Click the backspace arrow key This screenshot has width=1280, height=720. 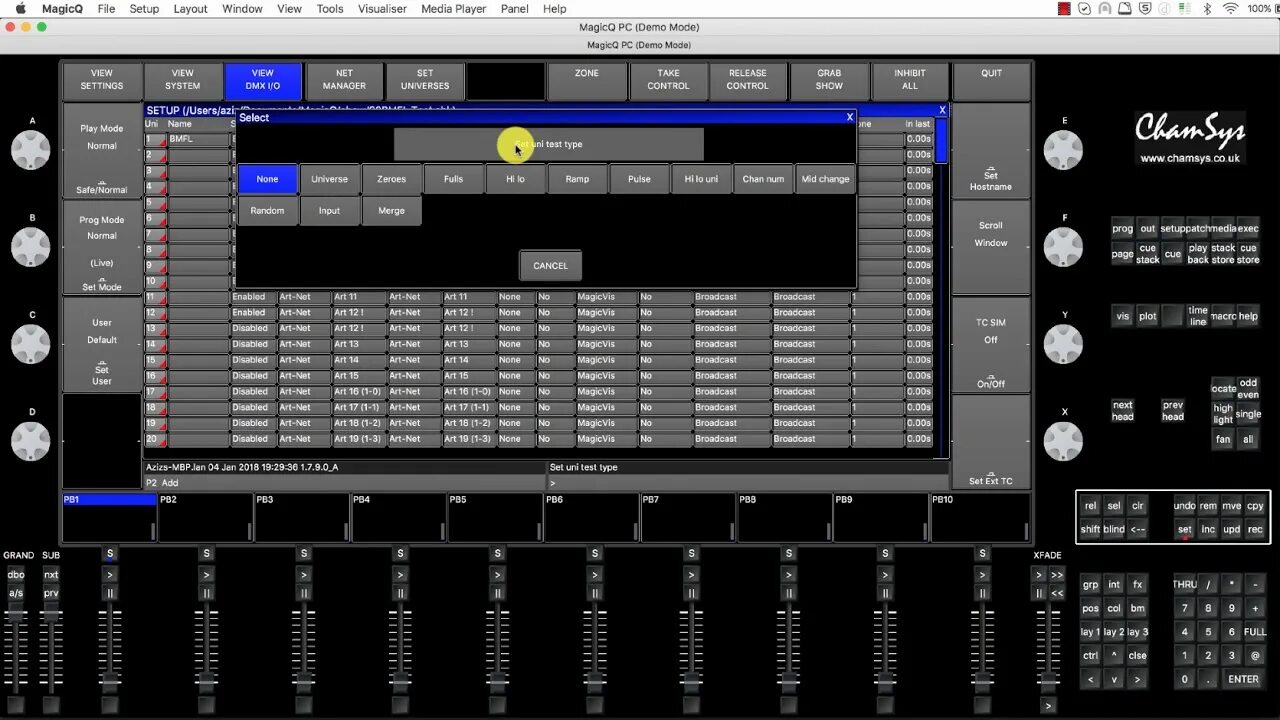click(x=1137, y=529)
